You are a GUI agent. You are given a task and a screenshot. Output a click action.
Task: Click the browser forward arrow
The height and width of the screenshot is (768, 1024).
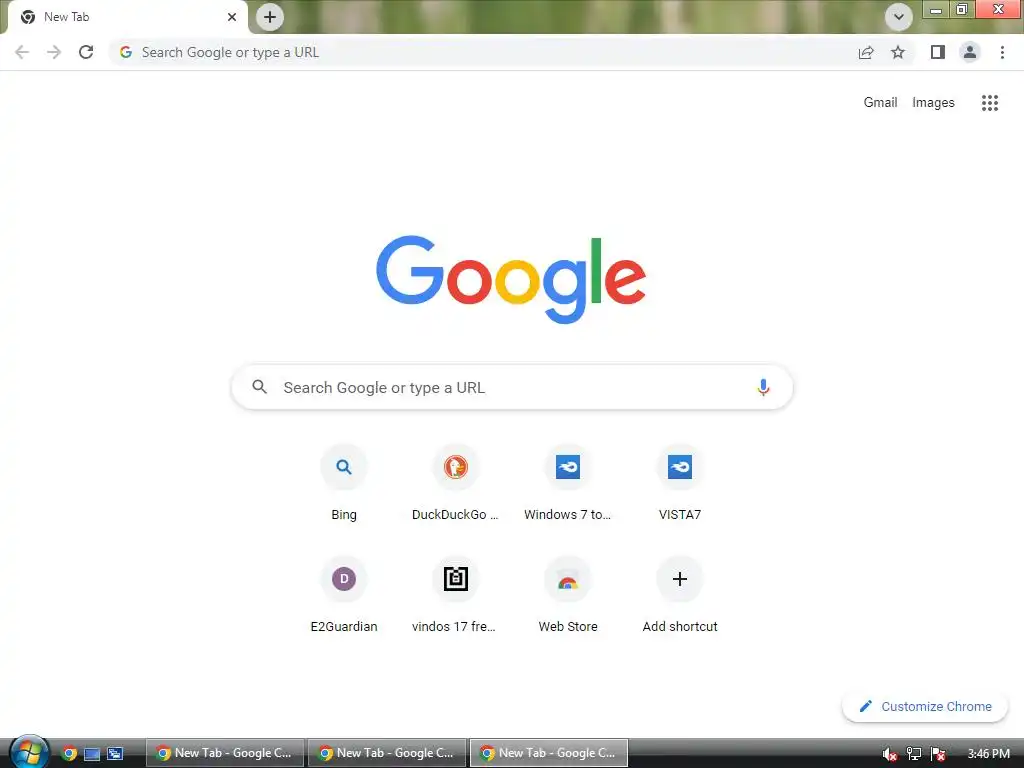point(54,52)
